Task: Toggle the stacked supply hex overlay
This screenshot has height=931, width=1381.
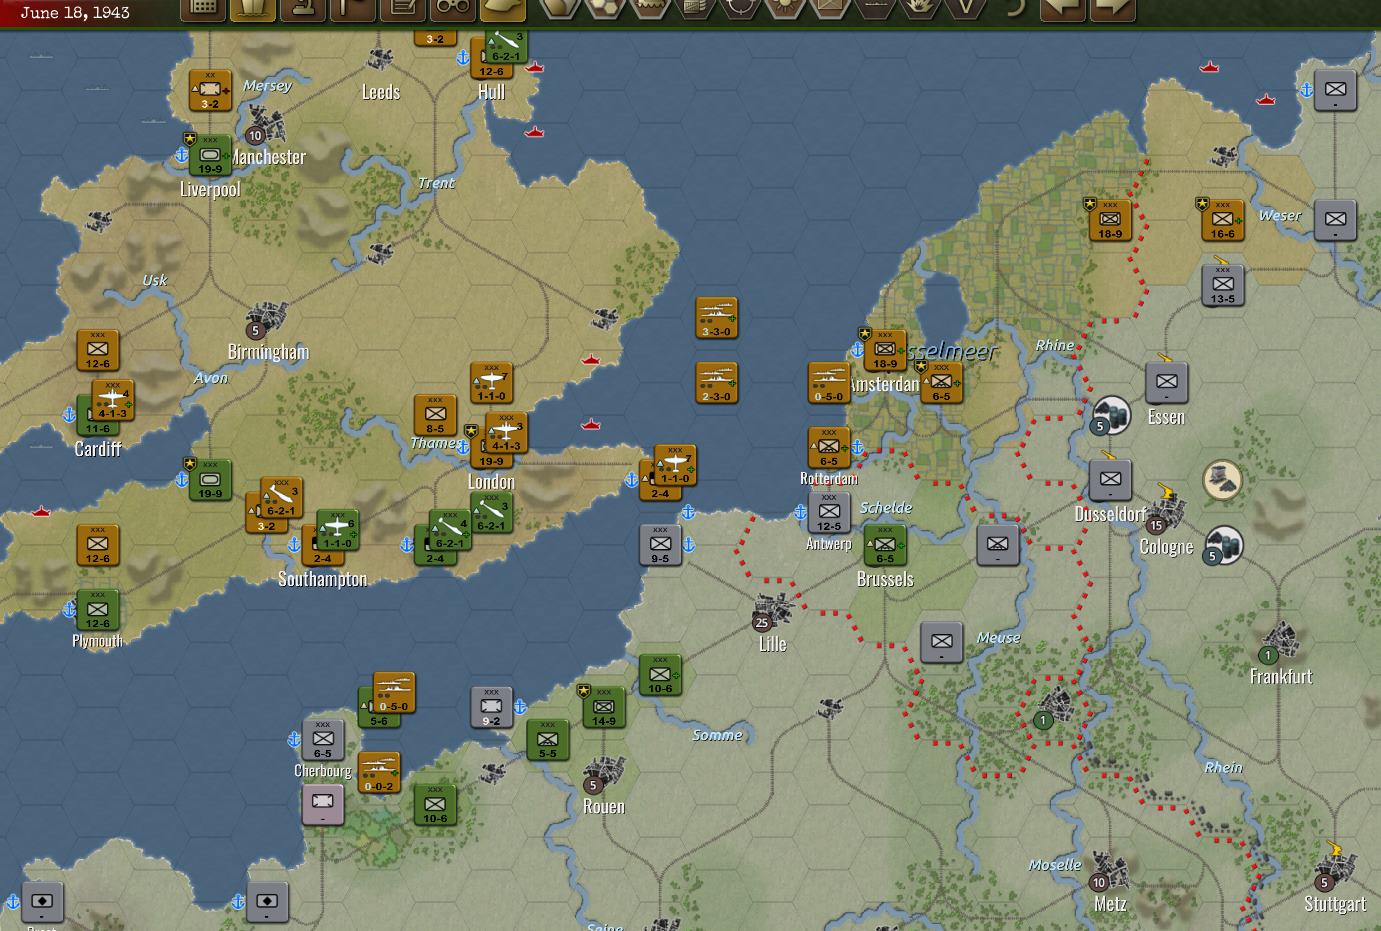Action: pyautogui.click(x=695, y=9)
